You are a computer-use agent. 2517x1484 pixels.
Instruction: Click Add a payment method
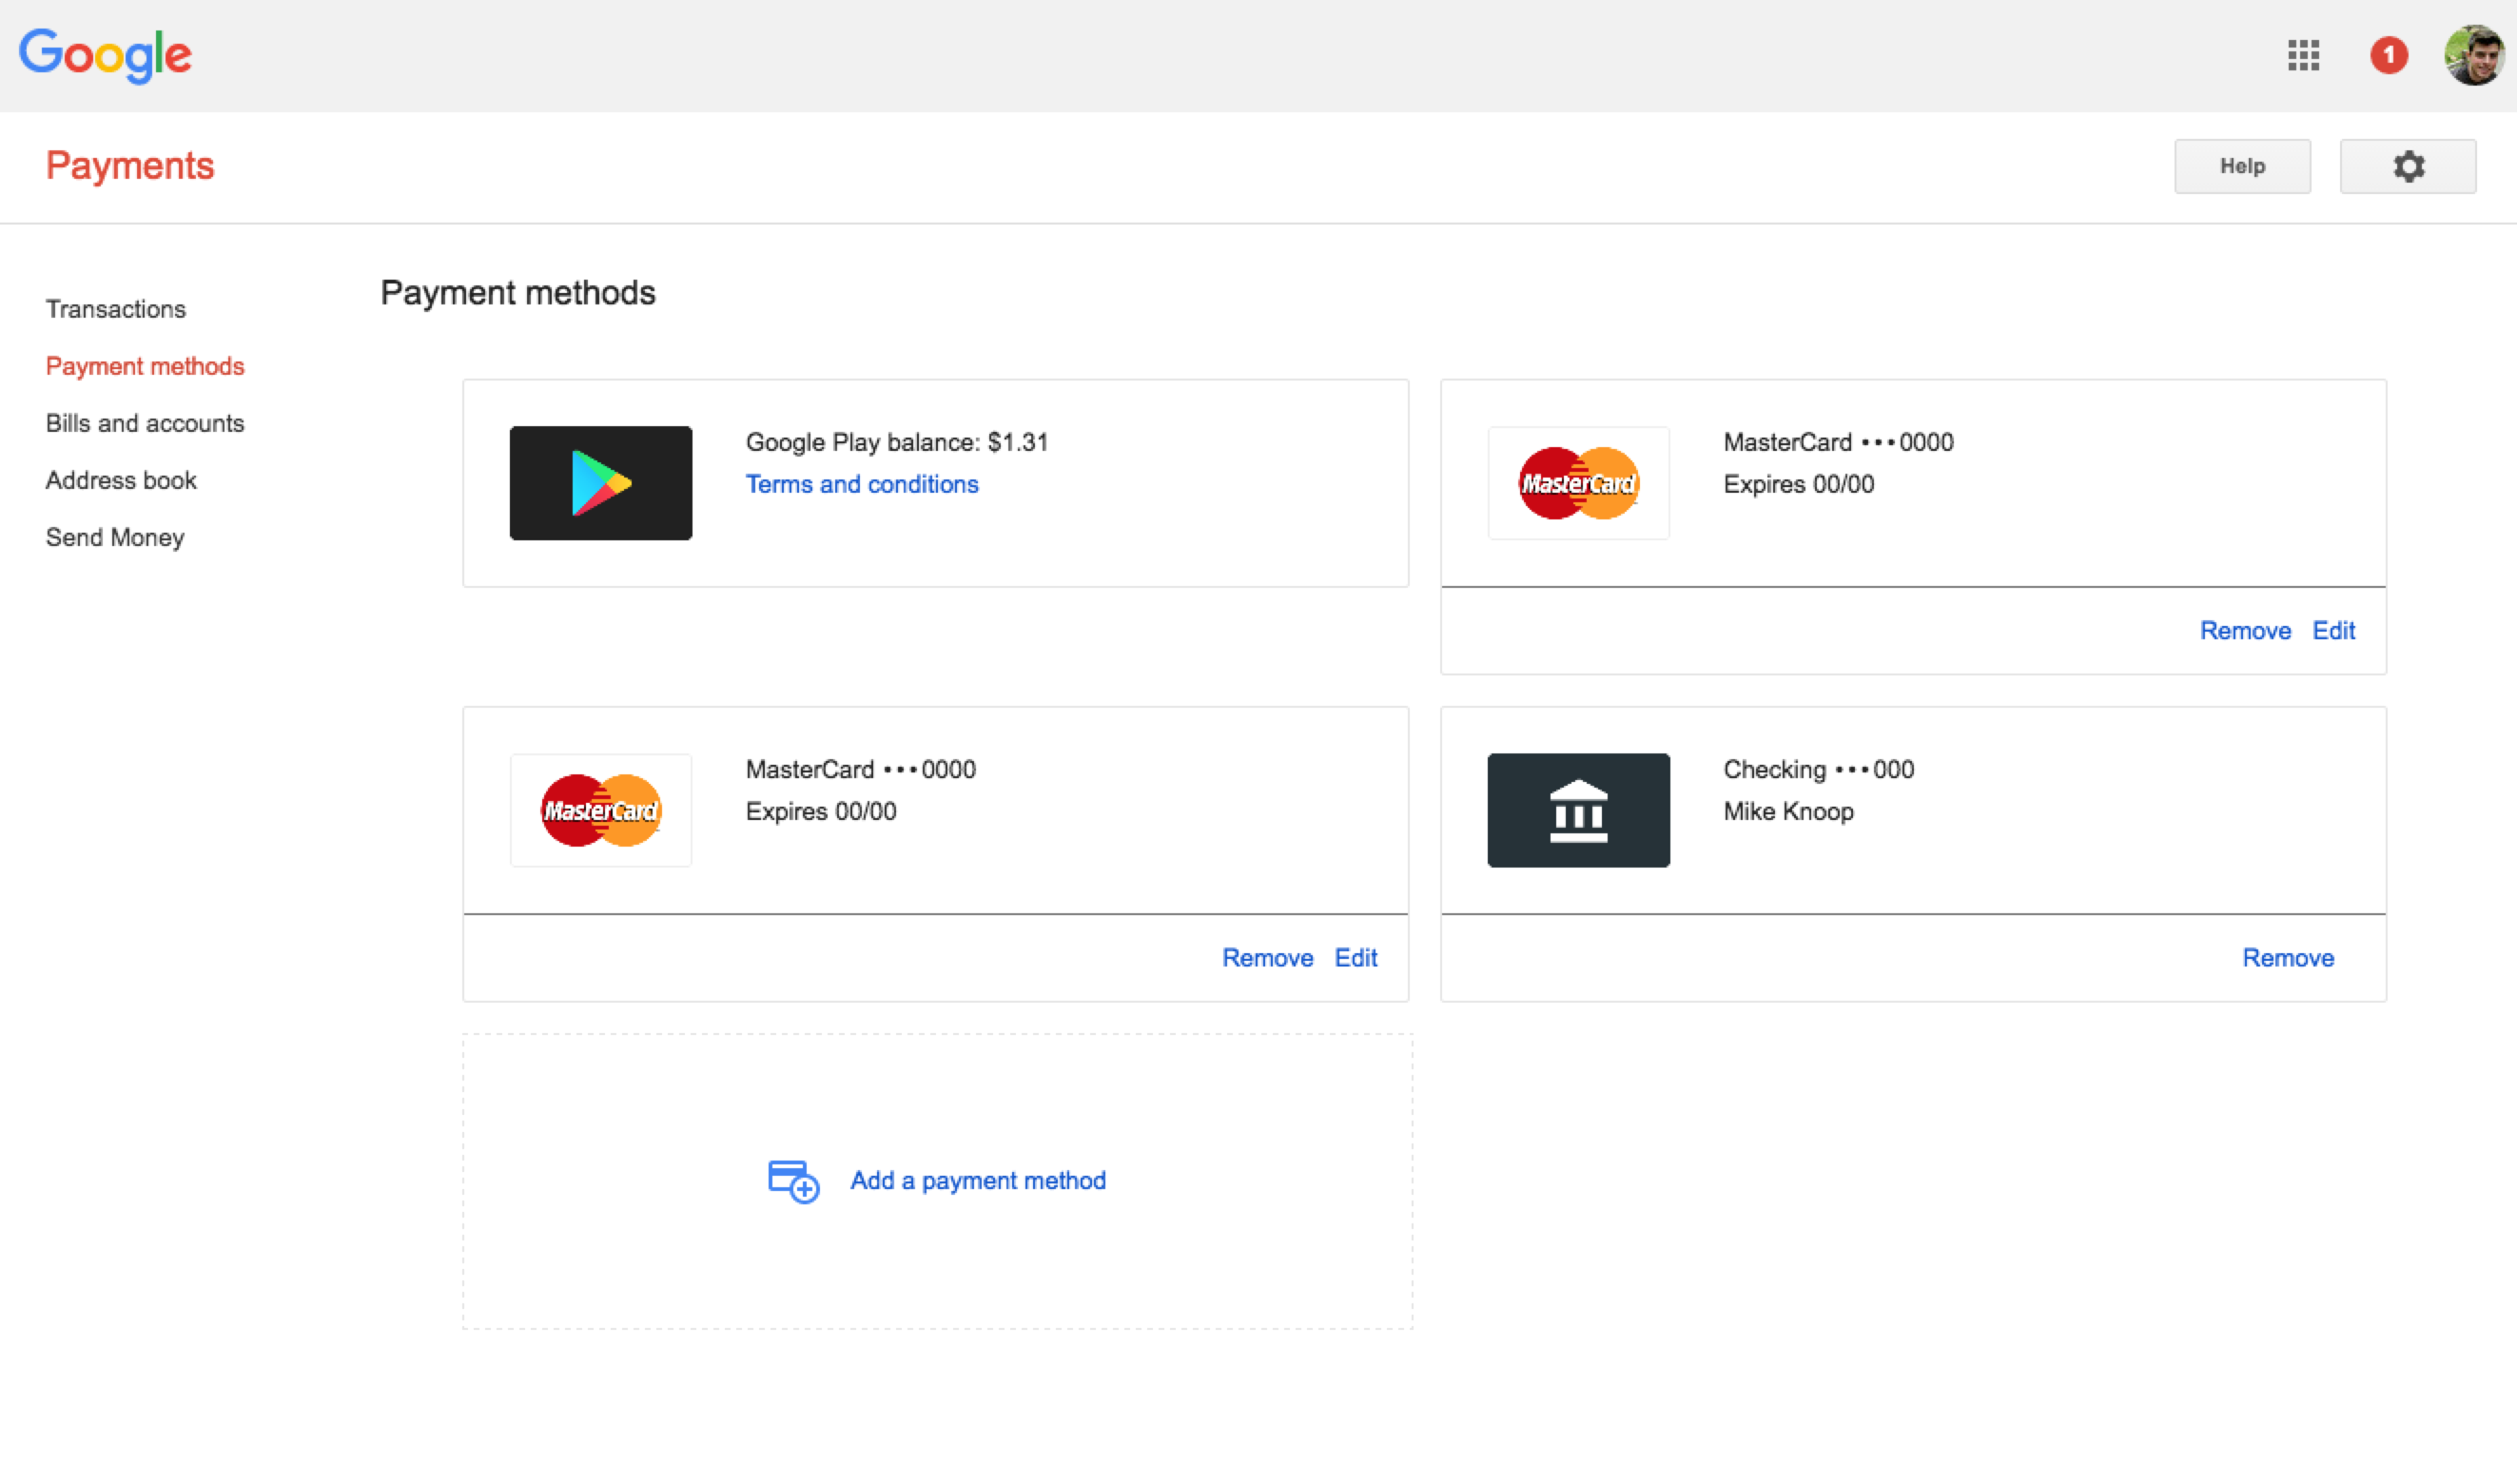click(x=978, y=1181)
